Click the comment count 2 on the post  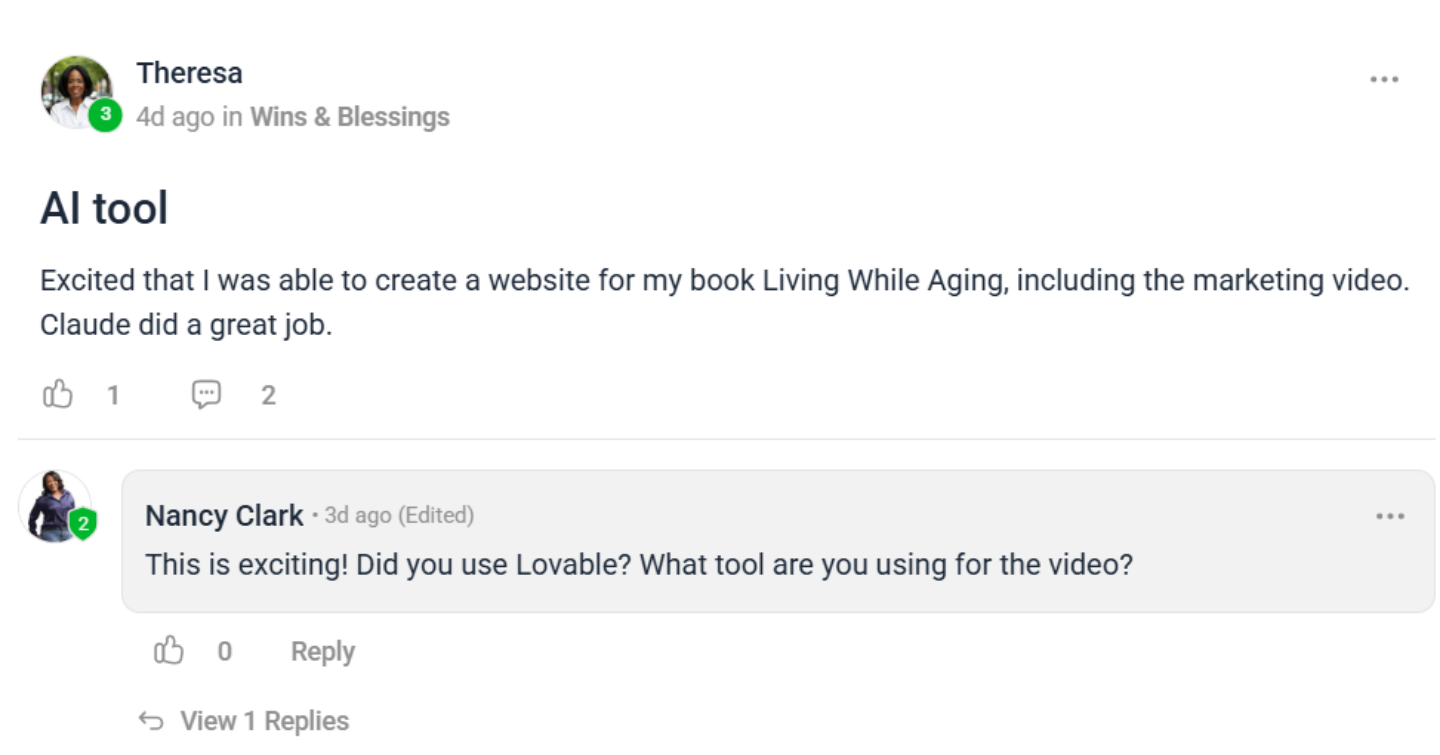(x=268, y=396)
